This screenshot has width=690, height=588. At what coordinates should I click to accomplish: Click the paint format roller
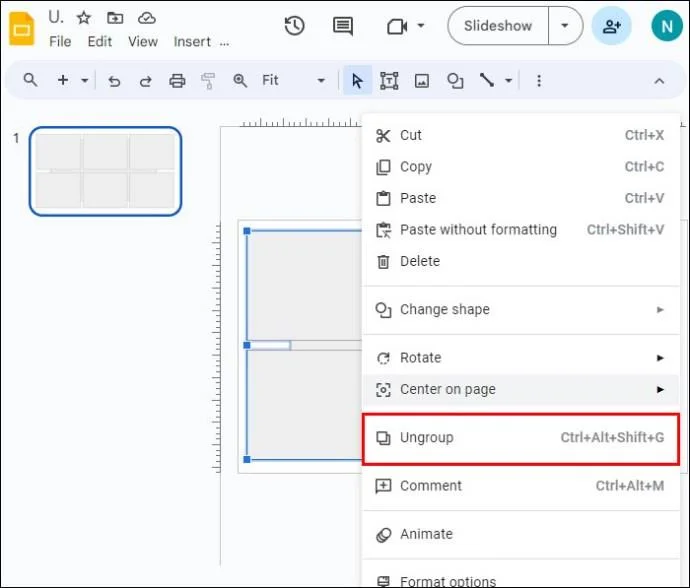[208, 81]
